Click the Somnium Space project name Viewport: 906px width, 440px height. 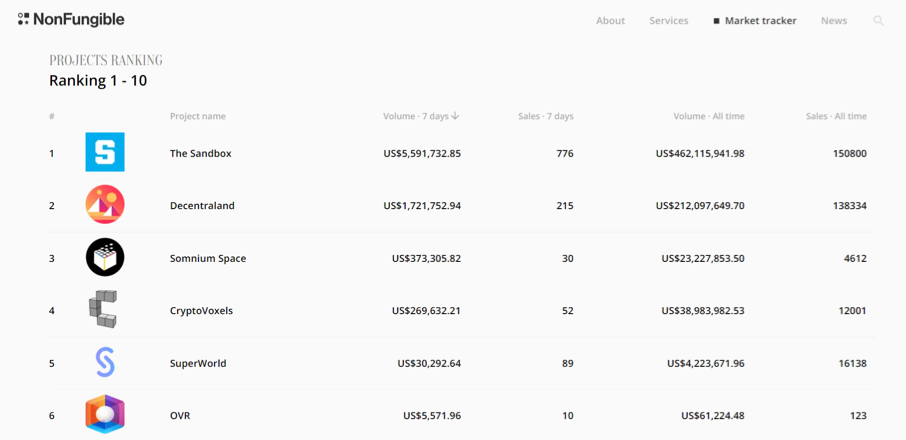208,259
